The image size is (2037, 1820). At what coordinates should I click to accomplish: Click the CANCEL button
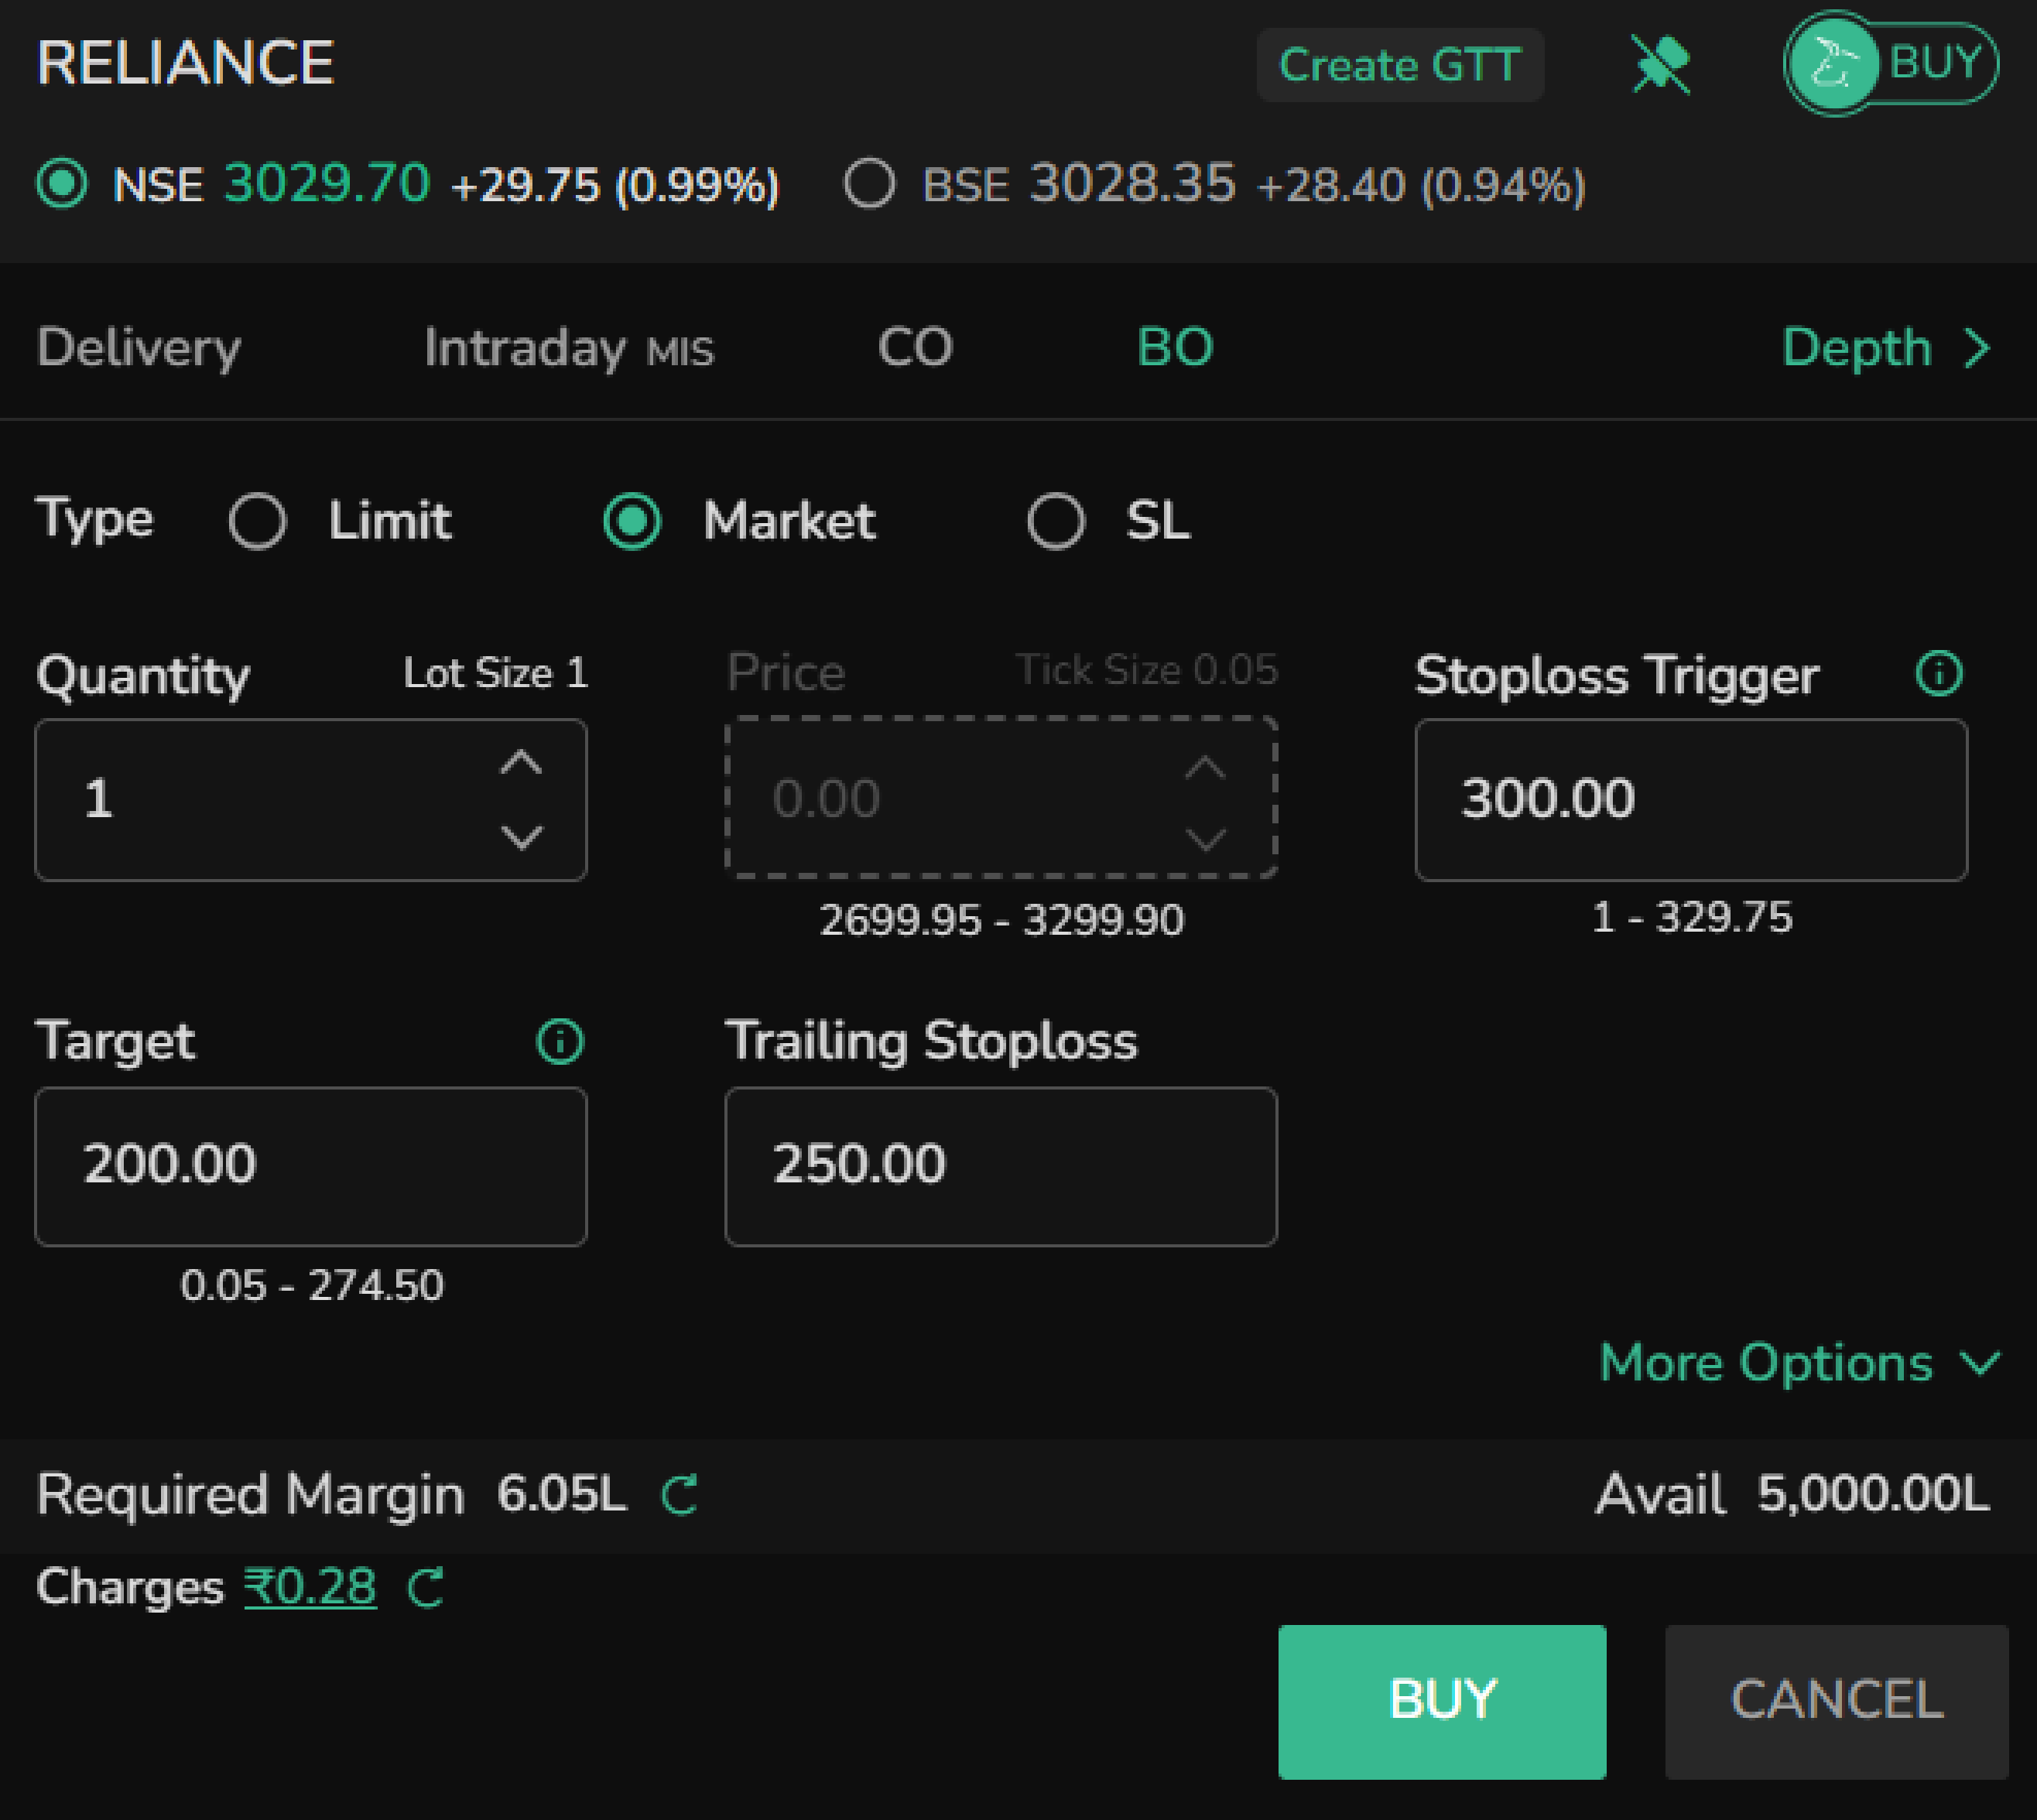(1836, 1701)
